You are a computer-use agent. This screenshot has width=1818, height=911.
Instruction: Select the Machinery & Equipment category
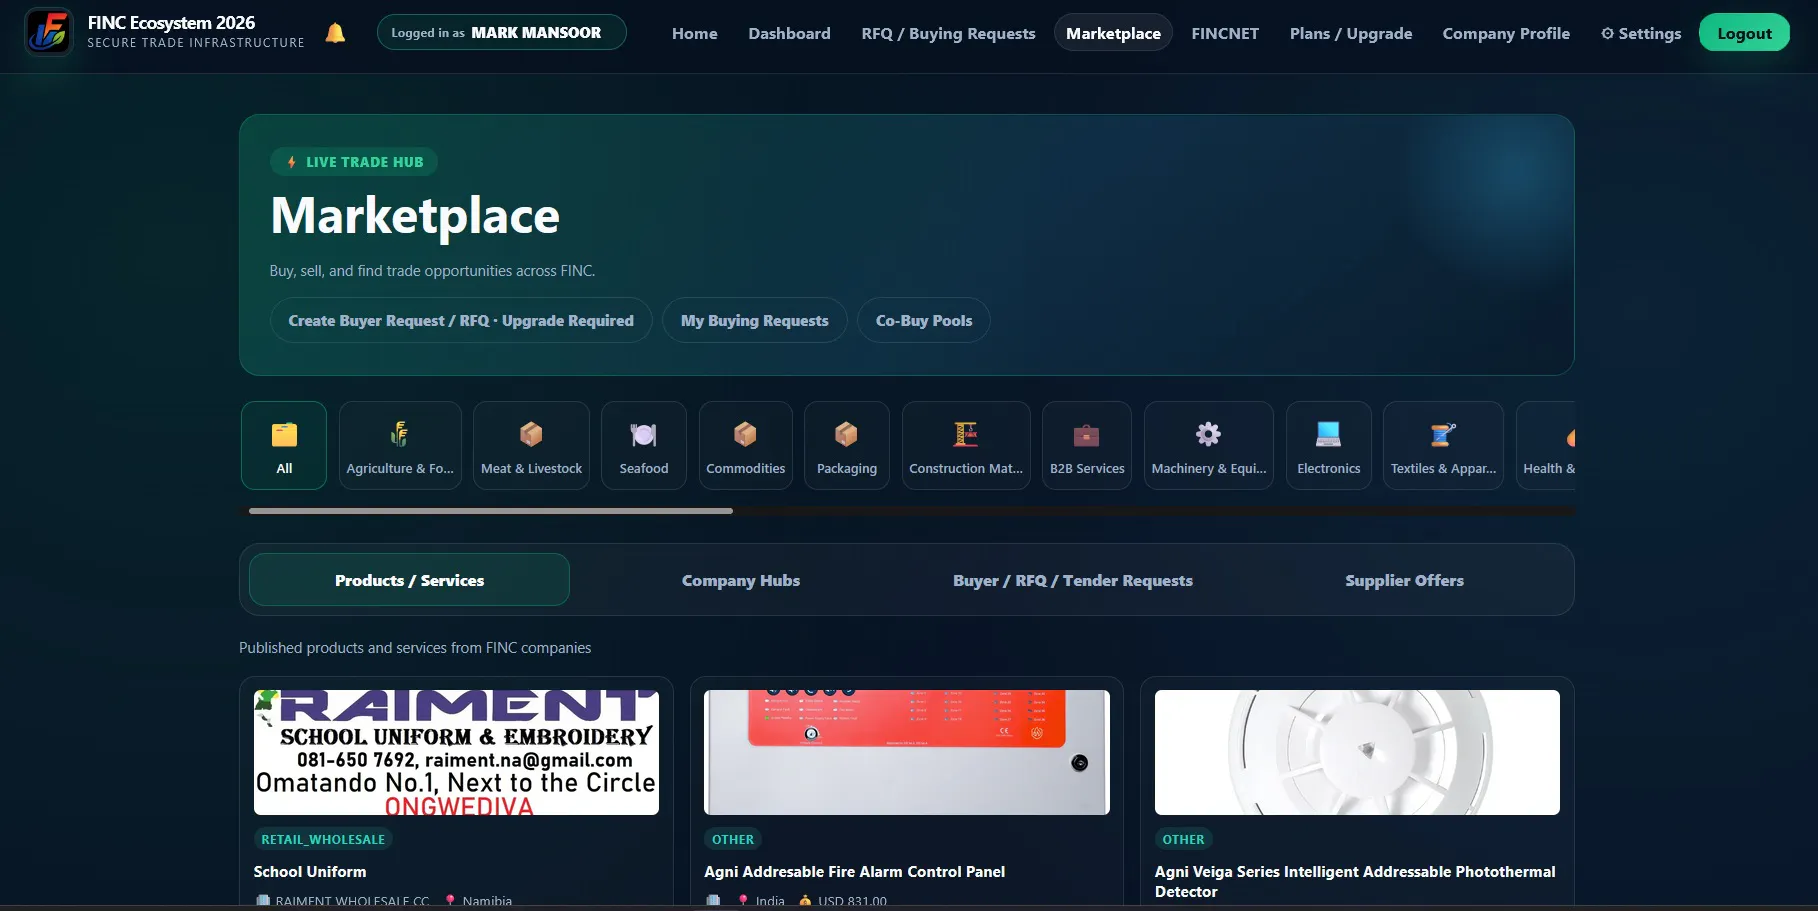click(1209, 445)
